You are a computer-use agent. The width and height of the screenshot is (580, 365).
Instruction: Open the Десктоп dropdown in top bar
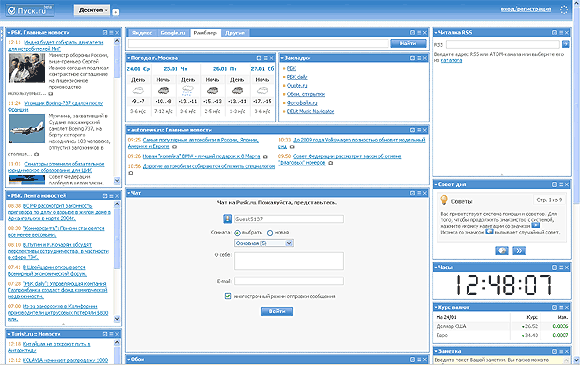pos(92,10)
